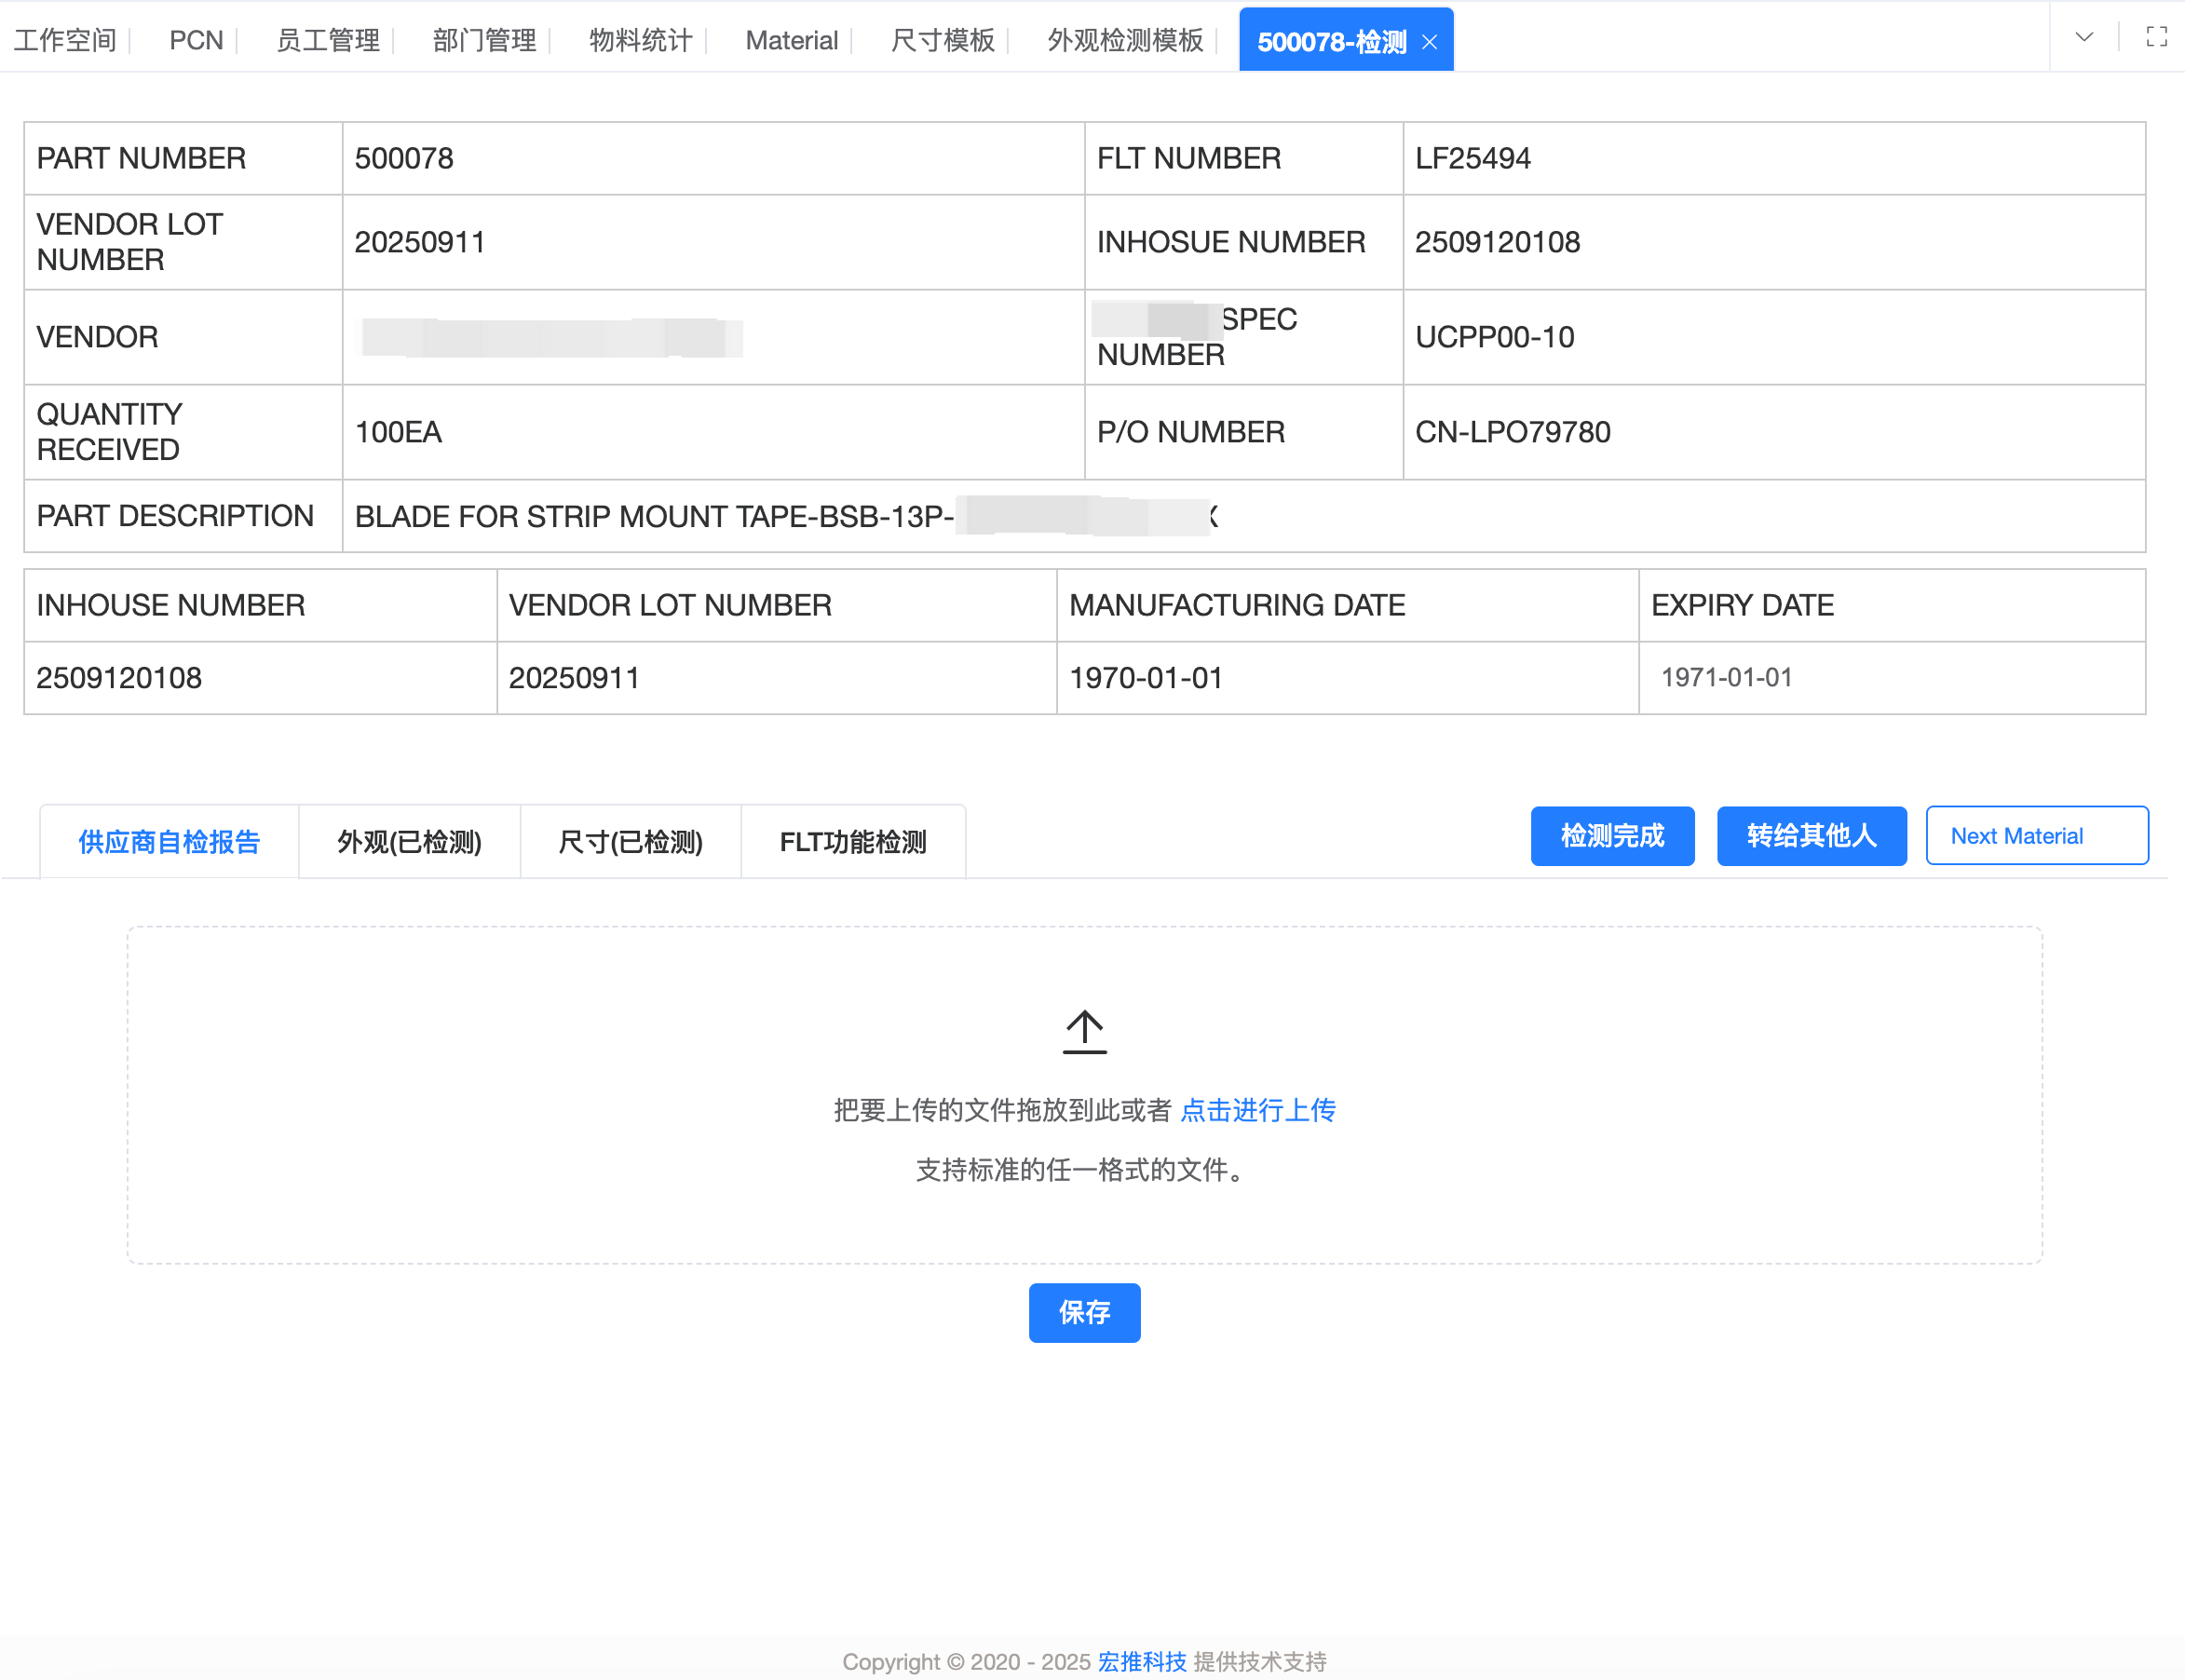Switch to the Material tab

tap(791, 40)
